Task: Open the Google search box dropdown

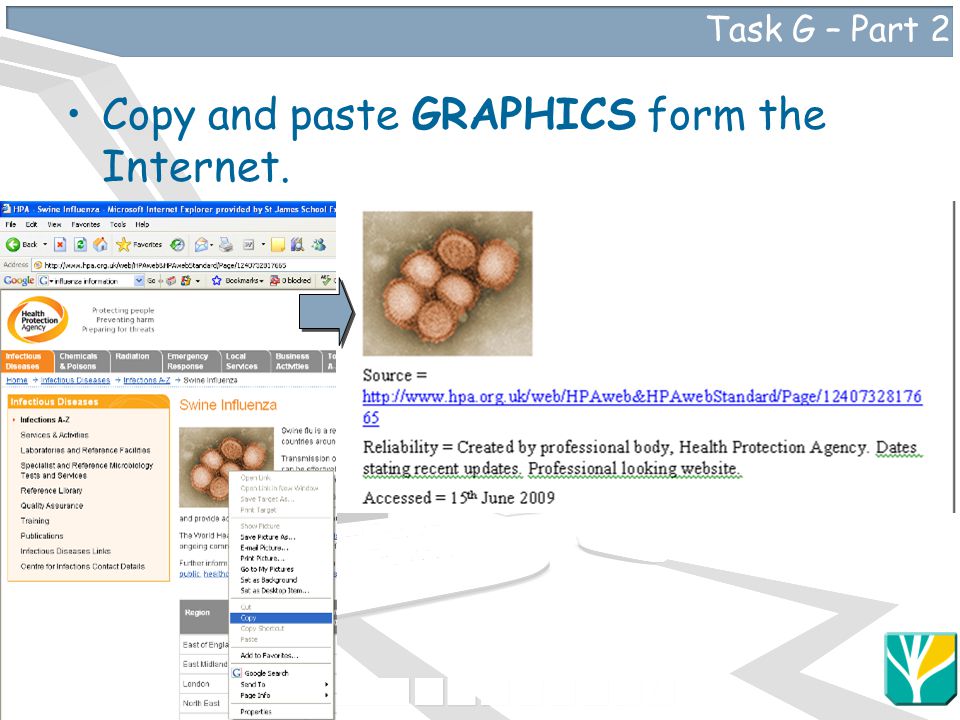Action: [139, 280]
